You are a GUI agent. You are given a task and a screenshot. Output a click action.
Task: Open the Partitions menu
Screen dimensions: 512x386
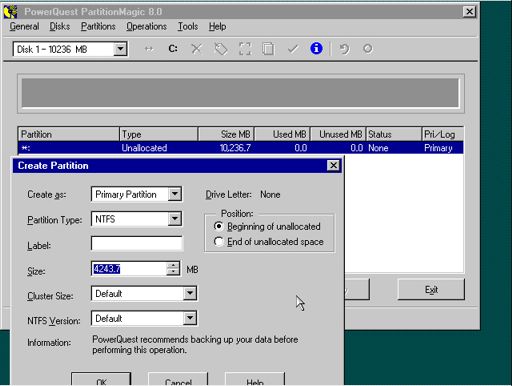pyautogui.click(x=98, y=26)
